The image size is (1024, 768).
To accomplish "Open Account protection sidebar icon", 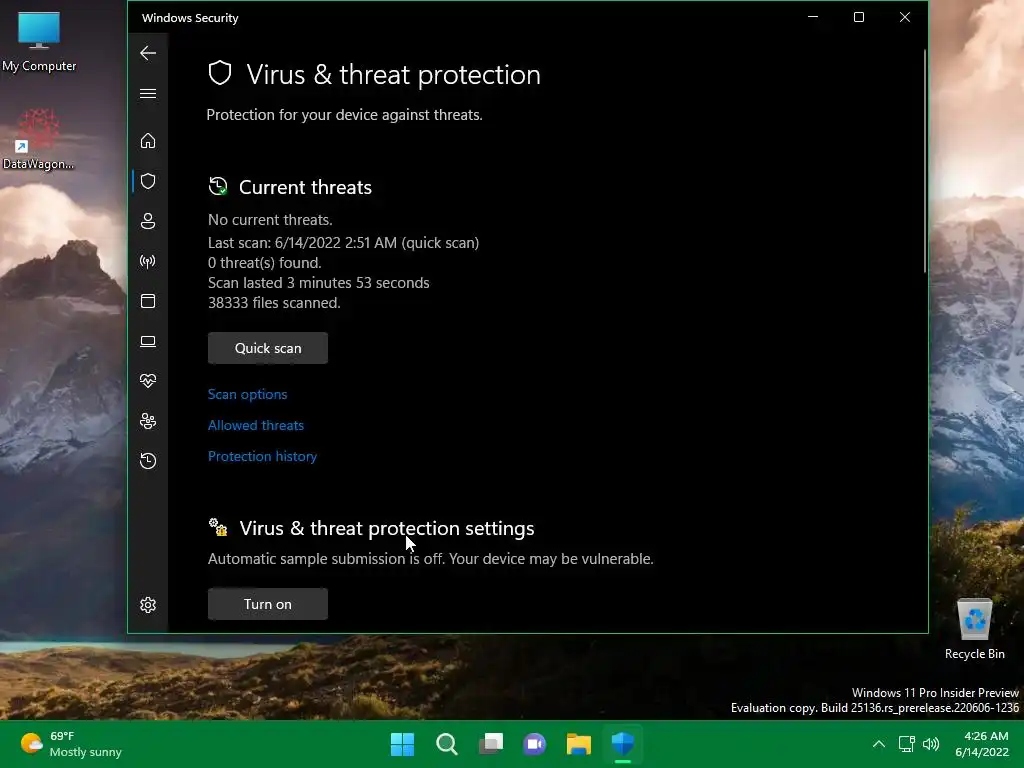I will click(148, 221).
